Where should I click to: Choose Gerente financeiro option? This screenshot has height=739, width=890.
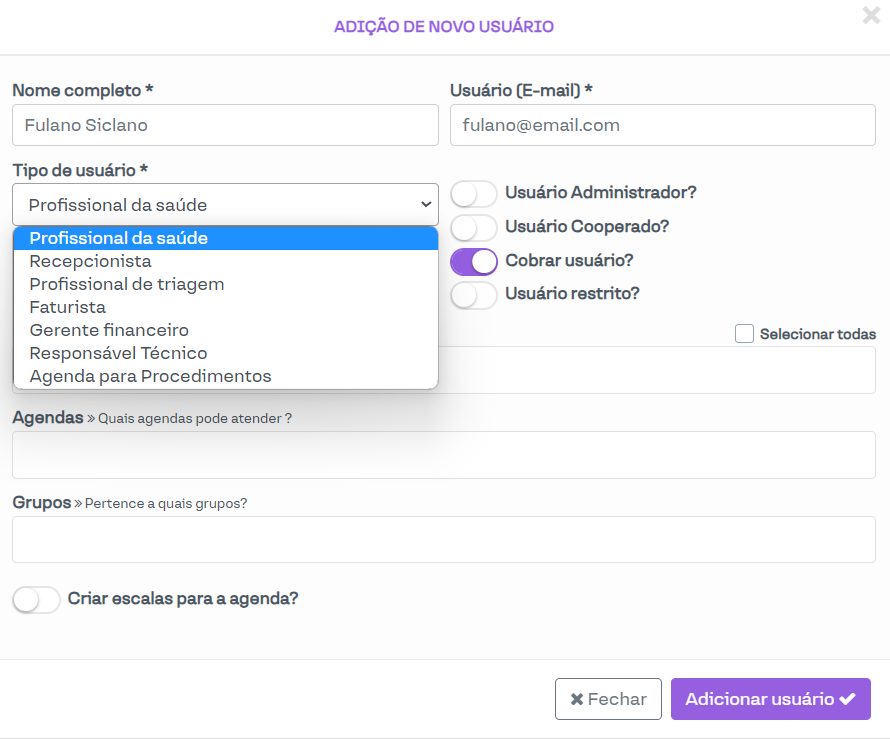(x=109, y=330)
